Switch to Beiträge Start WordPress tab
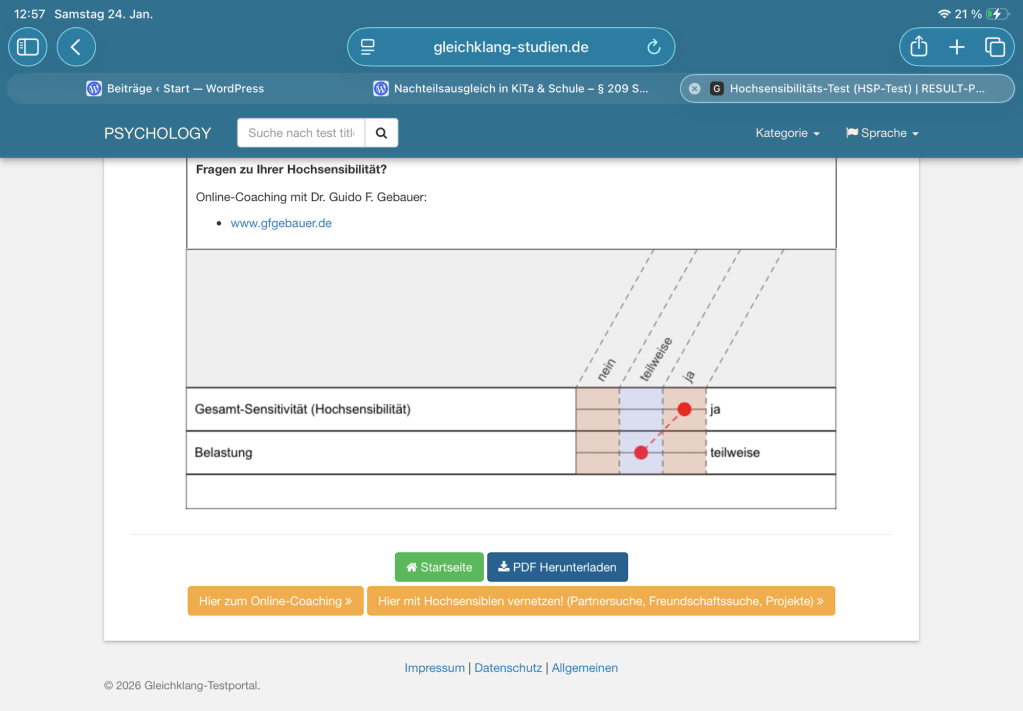1023x711 pixels. click(x=175, y=88)
